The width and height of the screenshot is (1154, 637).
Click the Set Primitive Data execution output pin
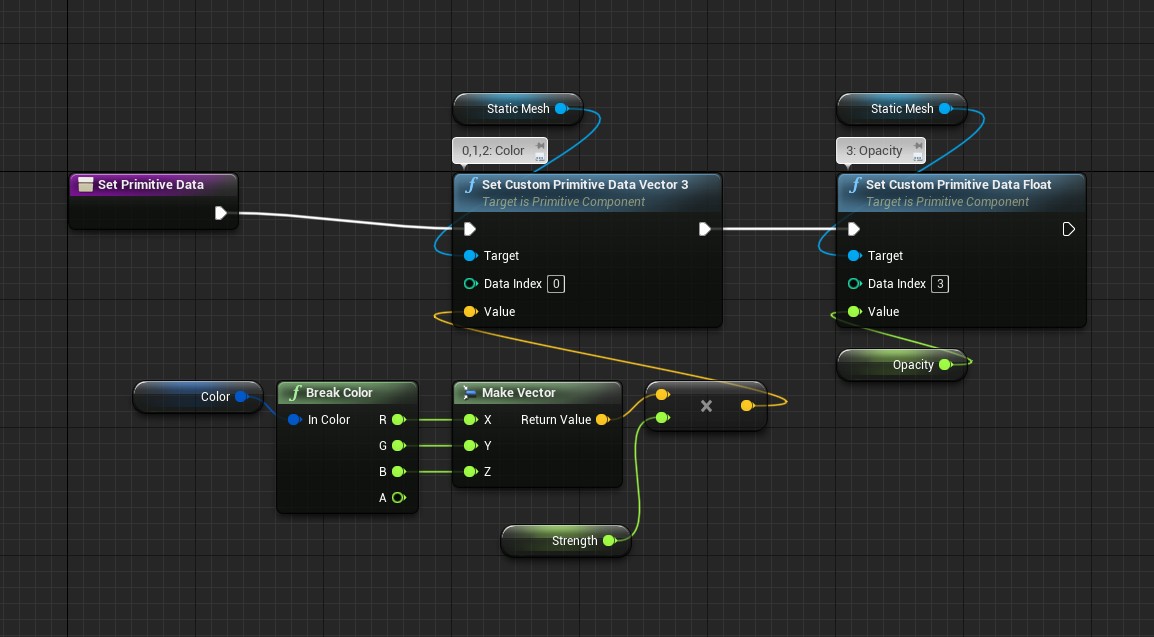221,212
